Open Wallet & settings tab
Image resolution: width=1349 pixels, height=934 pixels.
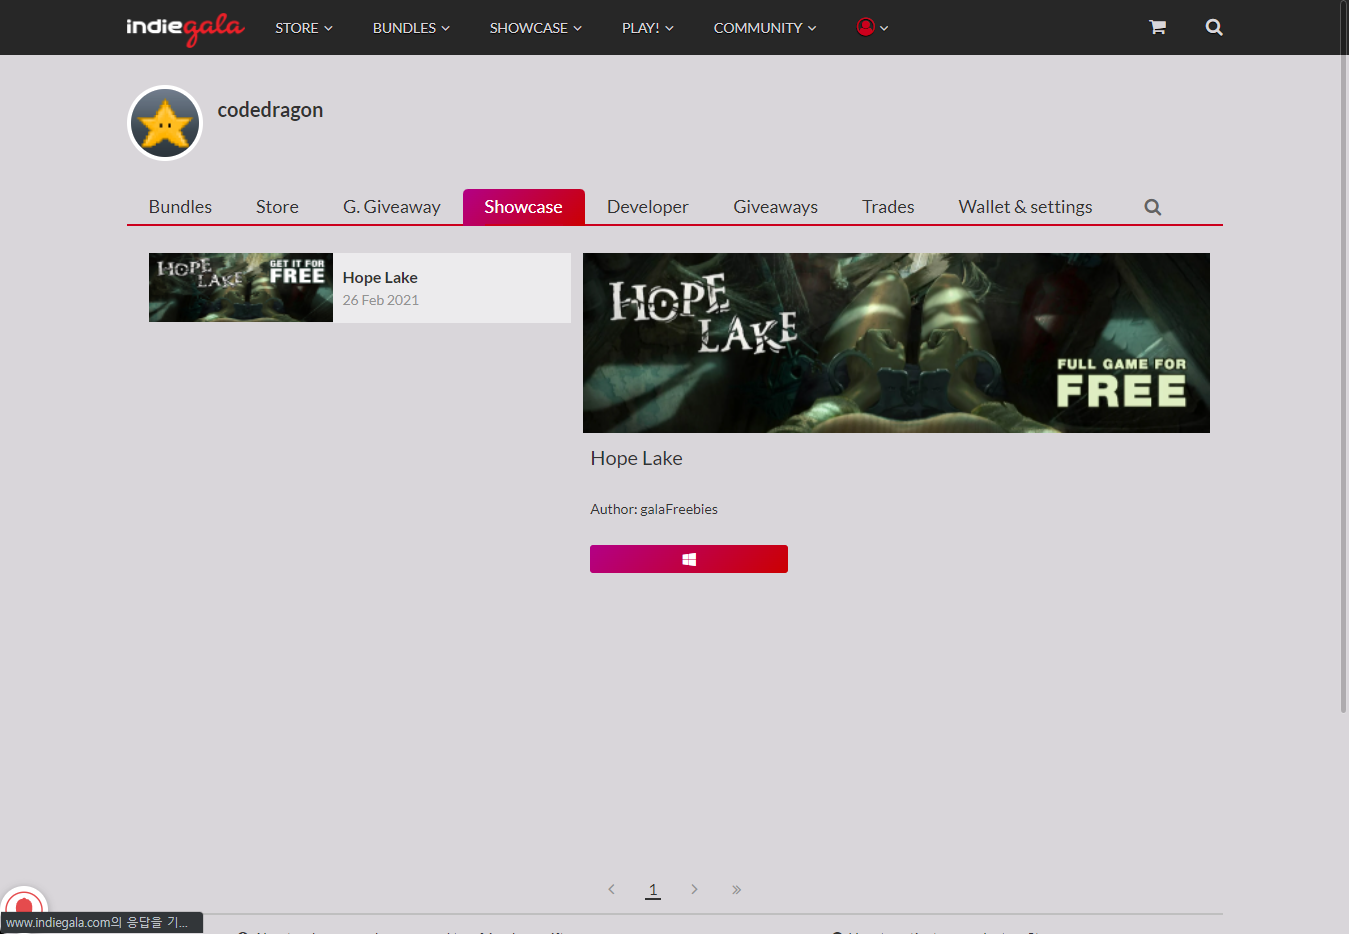tap(1025, 207)
